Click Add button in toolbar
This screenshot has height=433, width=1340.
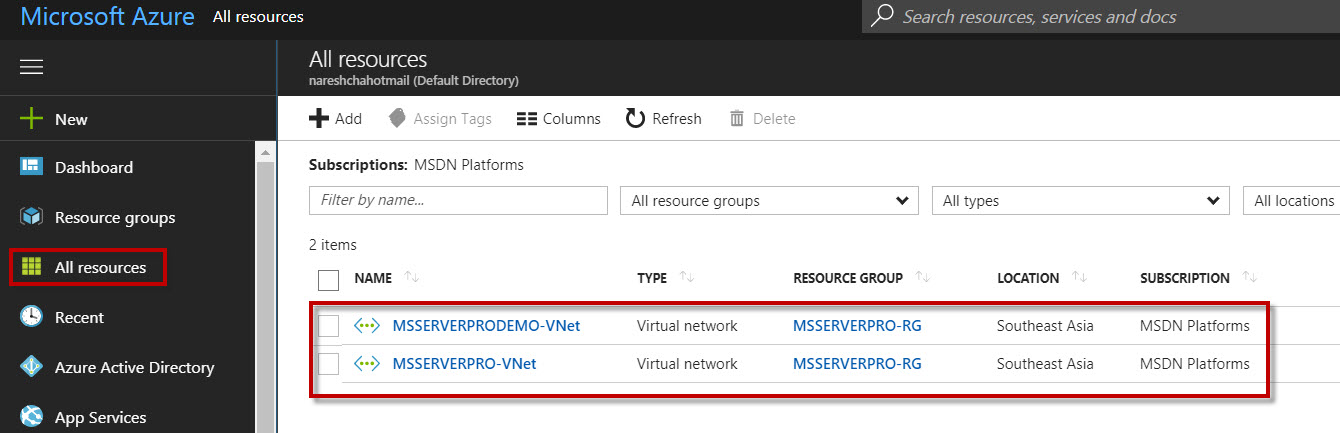336,119
